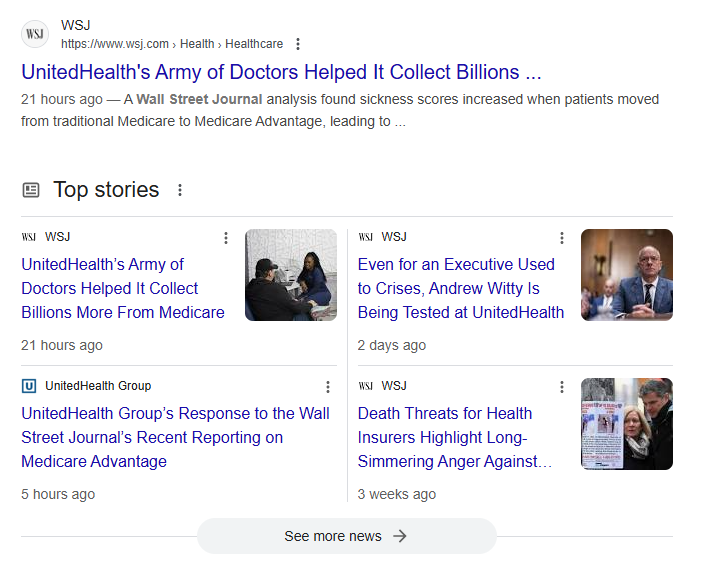This screenshot has width=709, height=574.
Task: Click the 'UnitedHealth Group' source name
Action: coord(98,386)
